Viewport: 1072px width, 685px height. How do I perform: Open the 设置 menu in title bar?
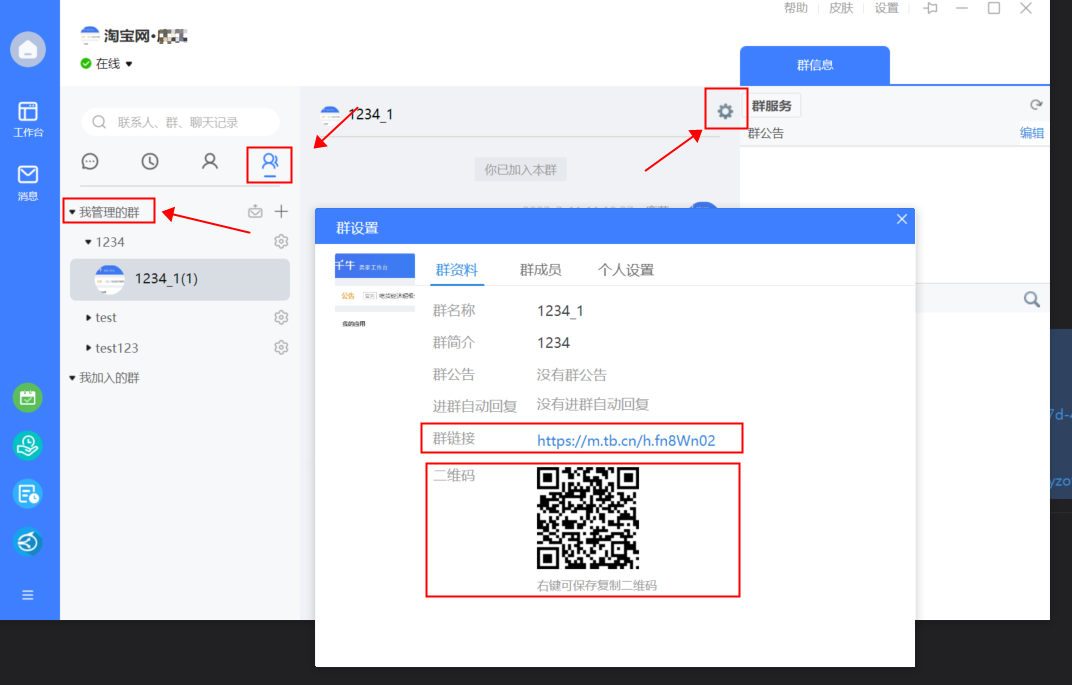point(886,8)
